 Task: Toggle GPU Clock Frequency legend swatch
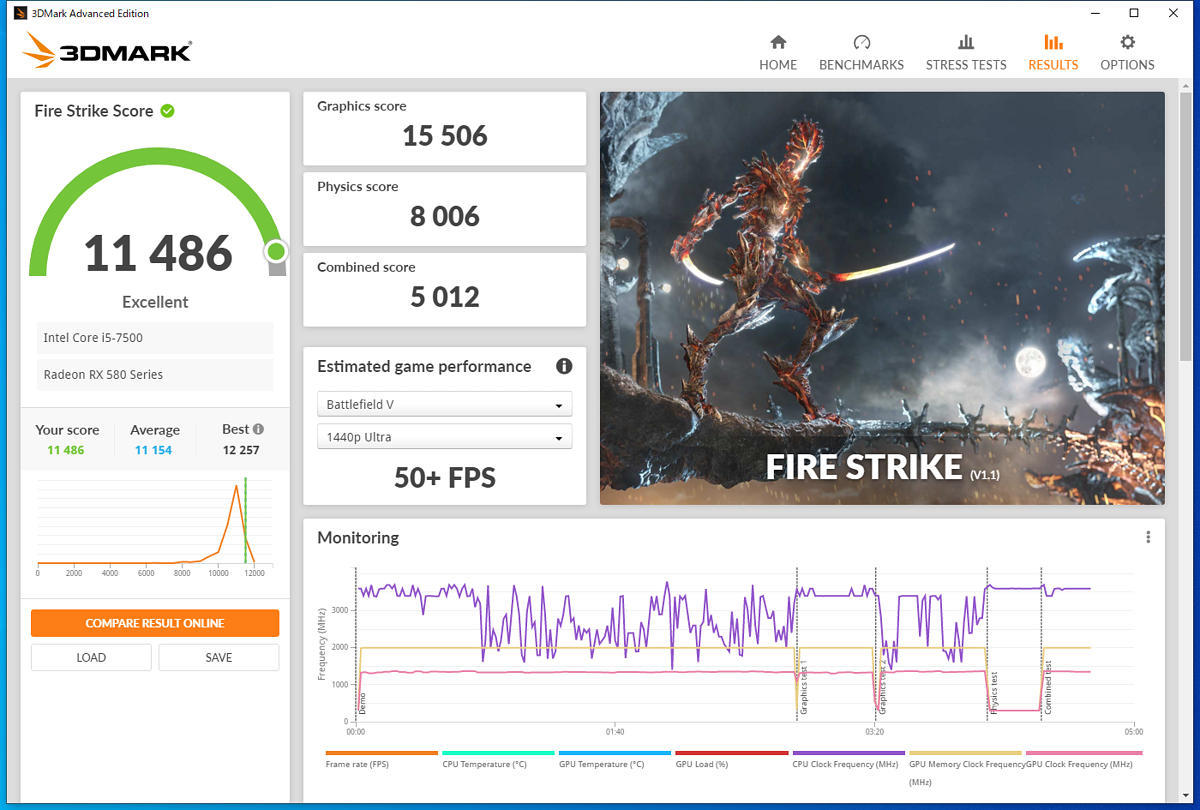[x=1084, y=753]
